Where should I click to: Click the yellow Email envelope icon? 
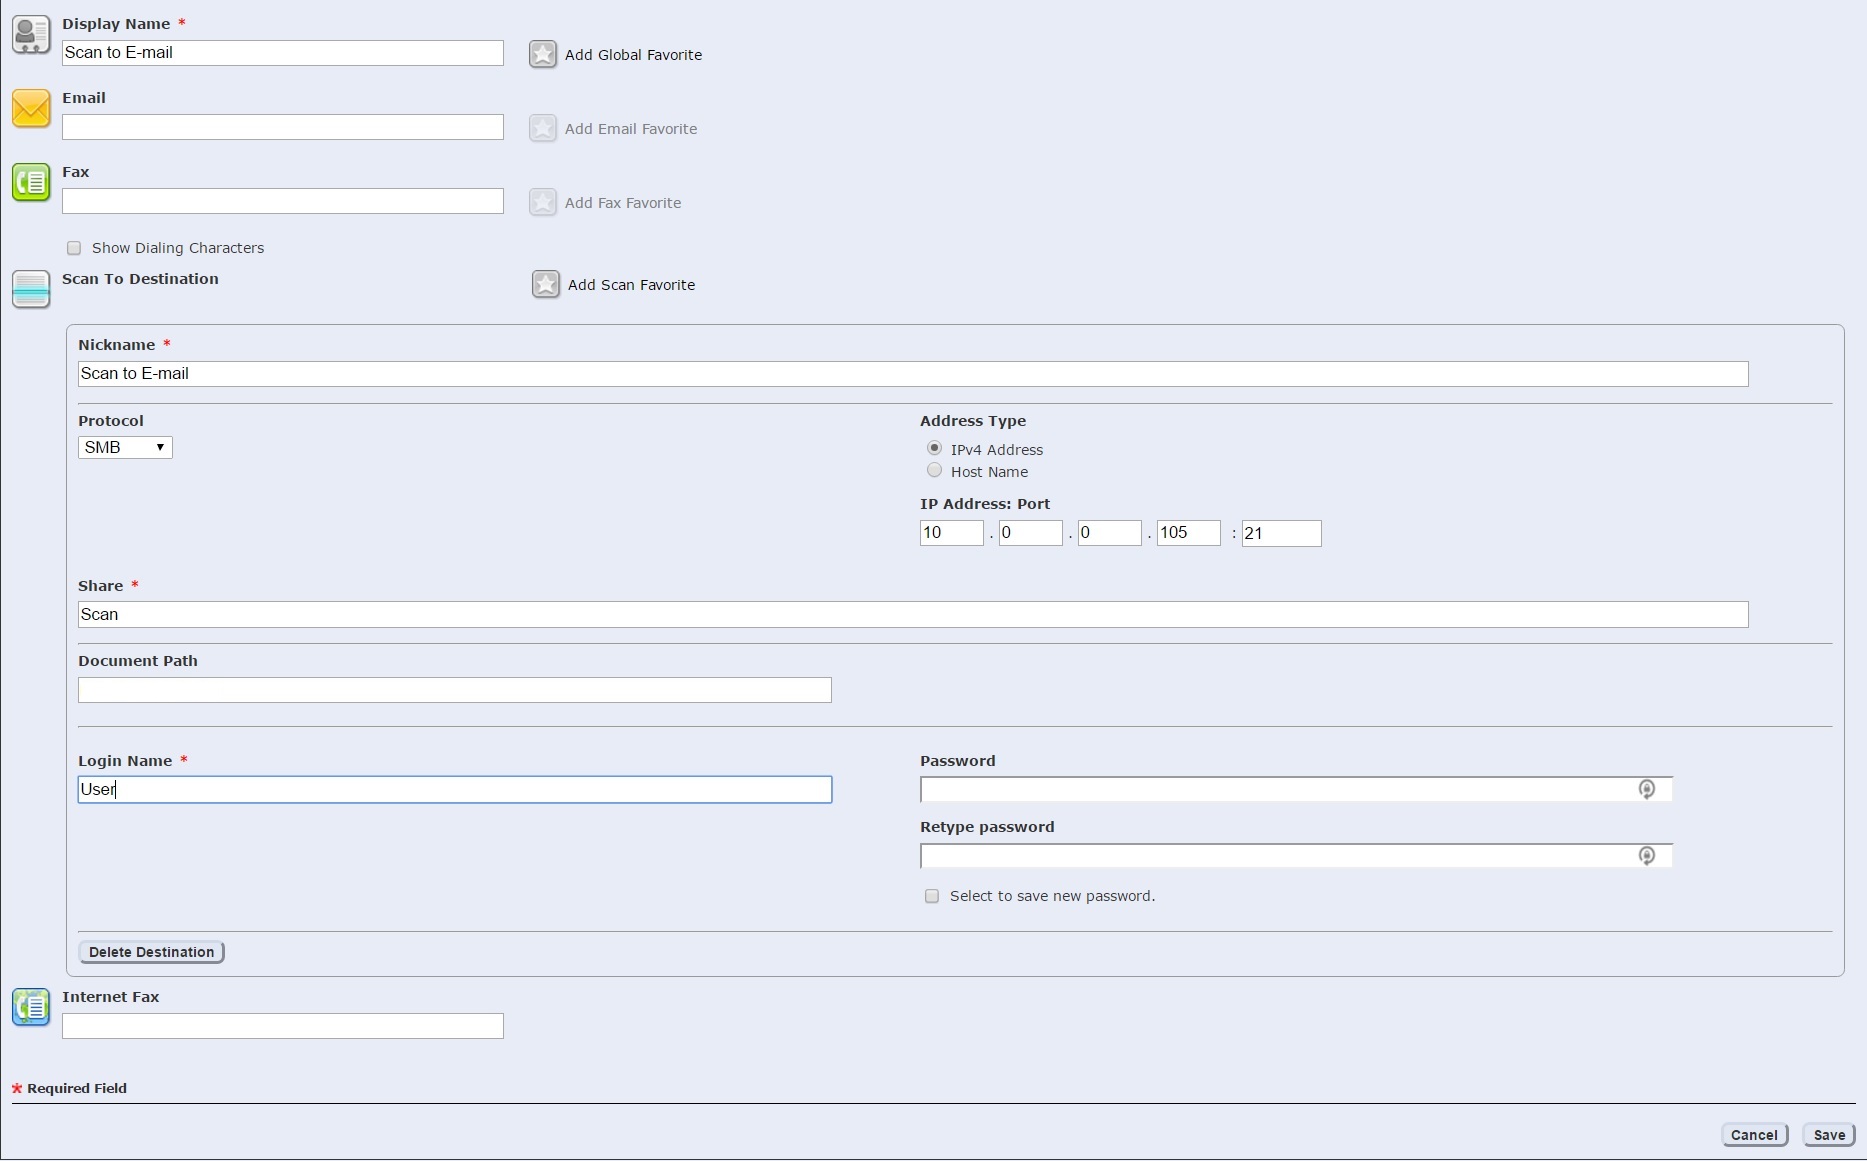(x=31, y=109)
